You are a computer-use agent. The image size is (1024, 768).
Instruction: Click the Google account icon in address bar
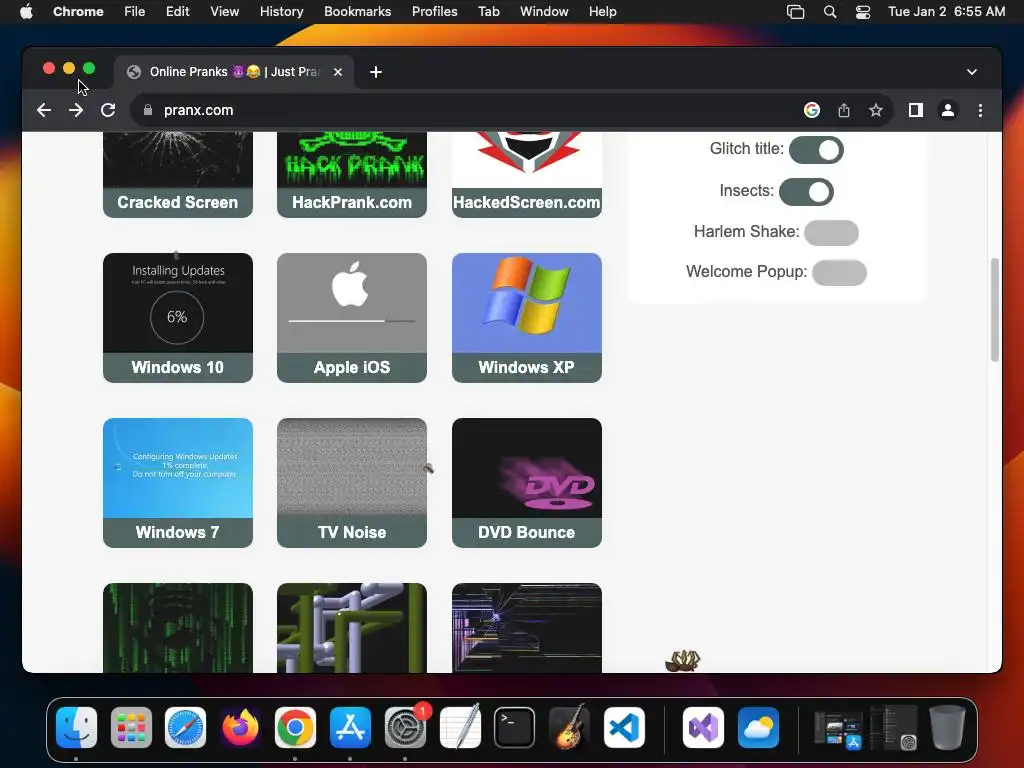click(x=812, y=110)
